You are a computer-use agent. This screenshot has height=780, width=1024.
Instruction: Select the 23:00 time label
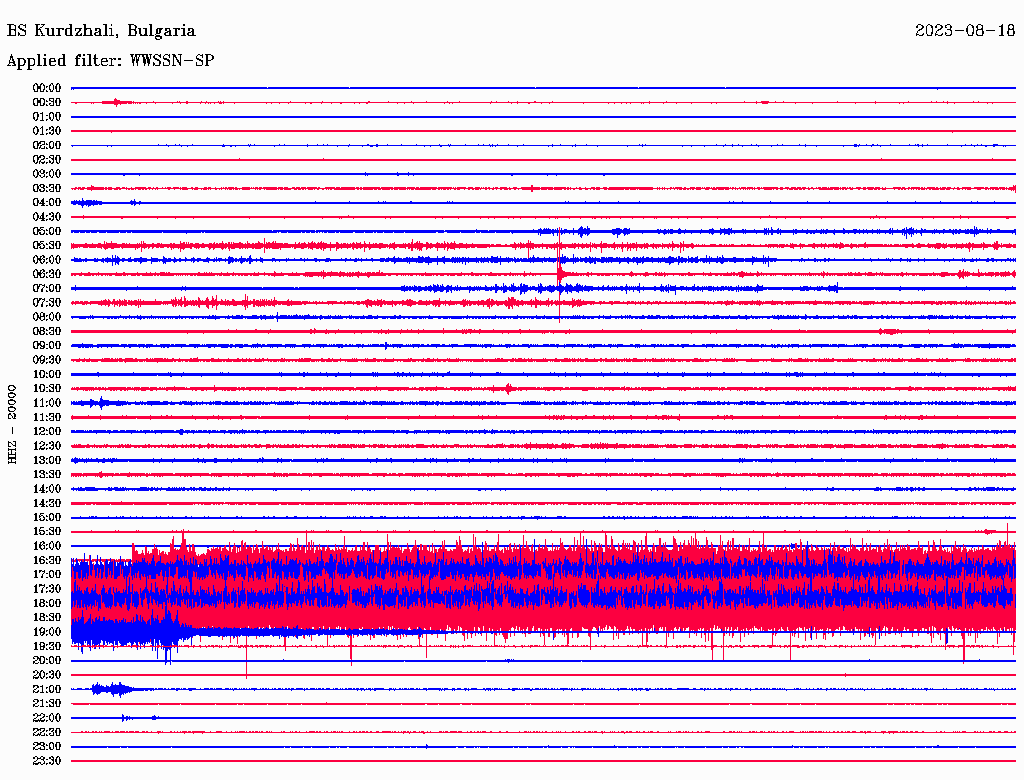coord(47,747)
